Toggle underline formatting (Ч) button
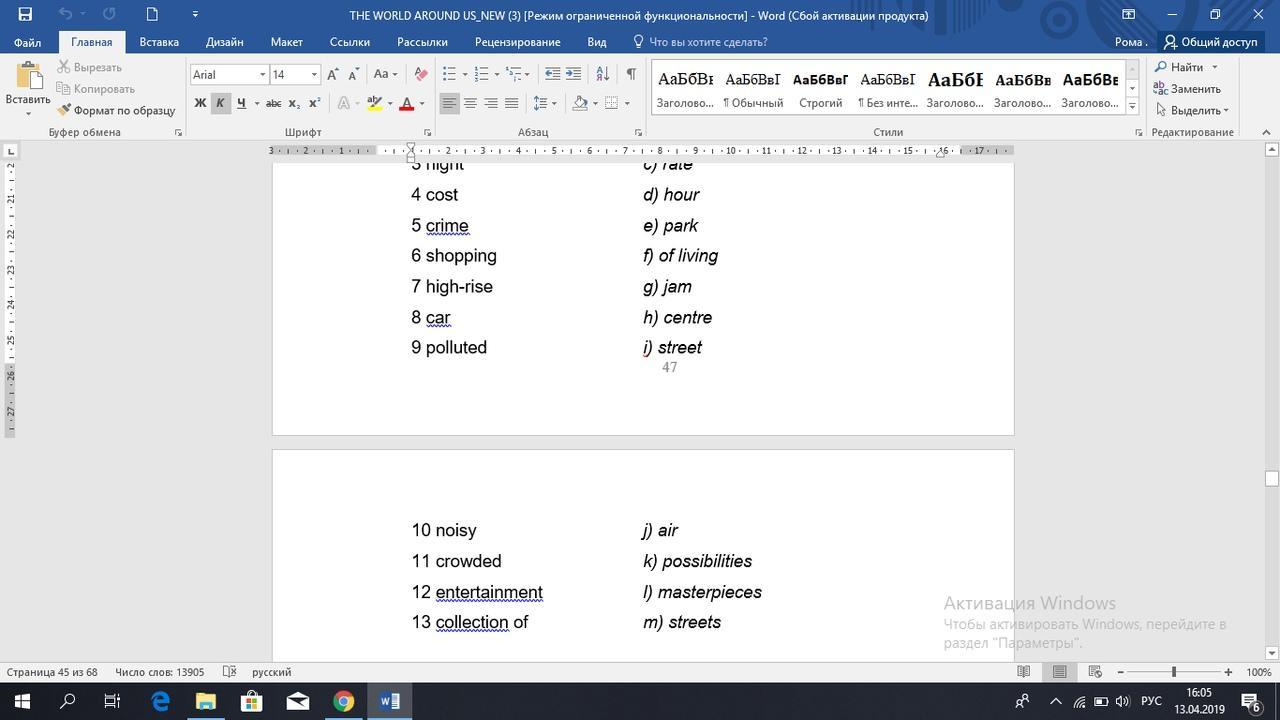Viewport: 1280px width, 720px height. coord(241,103)
